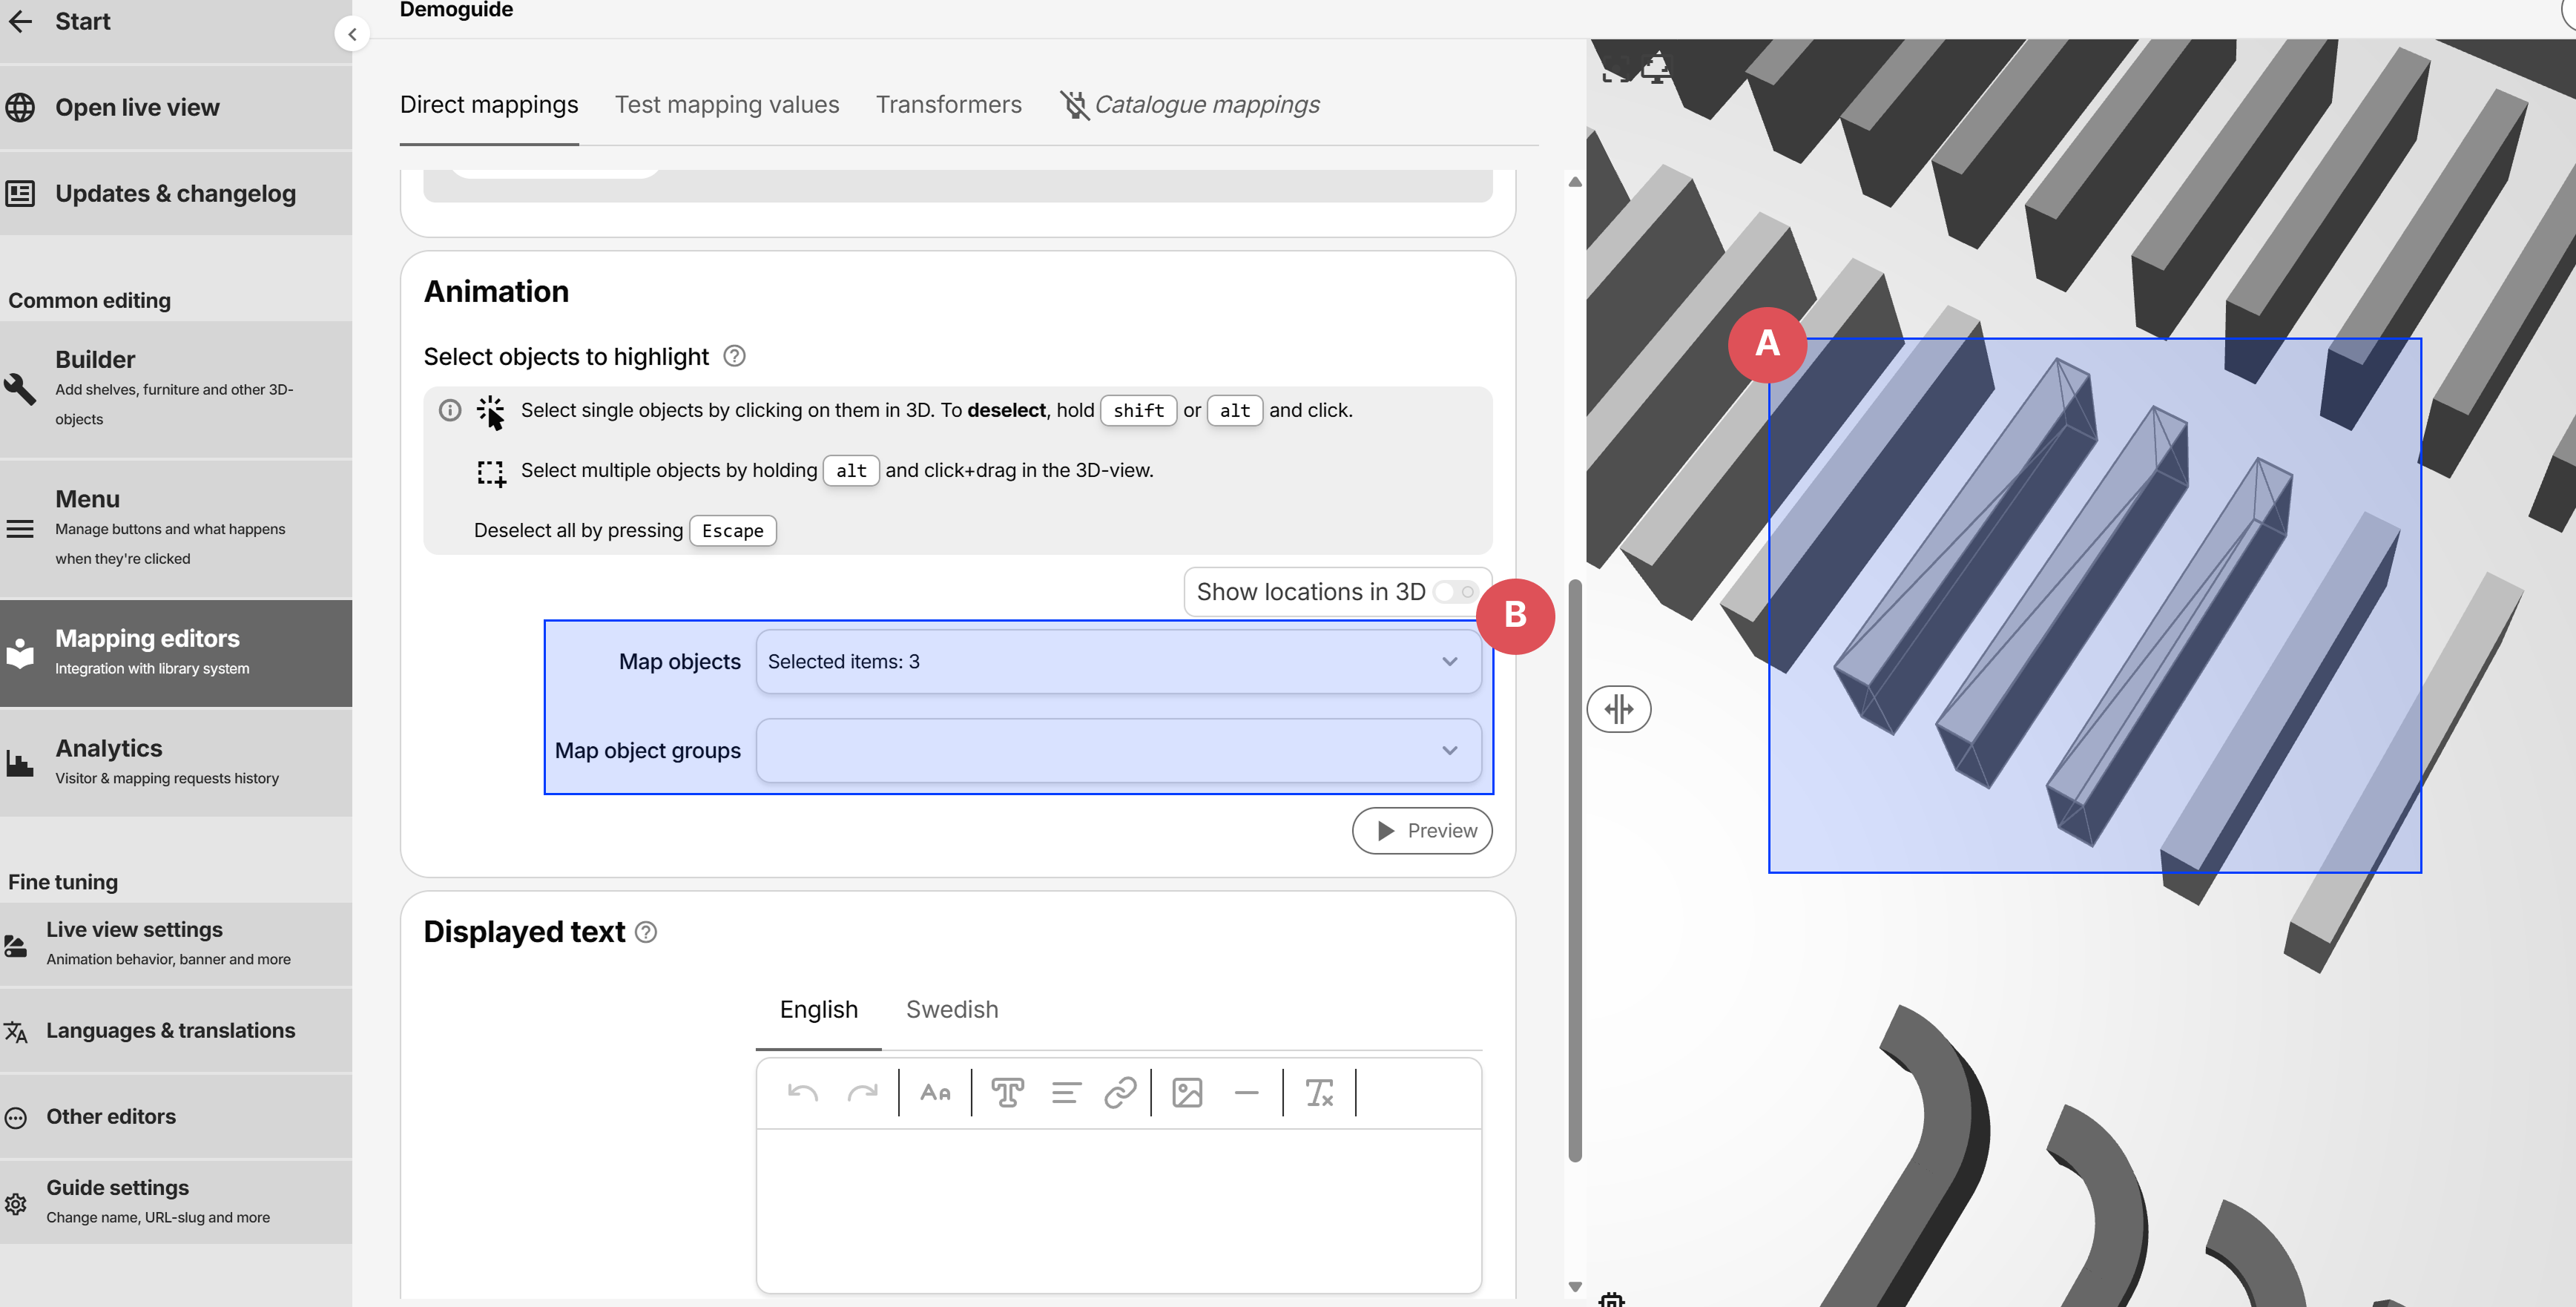Open the Menu editor from the sidebar
The width and height of the screenshot is (2576, 1307).
[88, 498]
